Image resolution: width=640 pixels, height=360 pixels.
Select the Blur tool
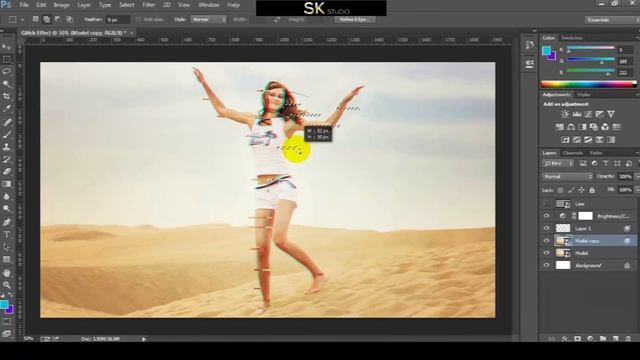point(7,196)
